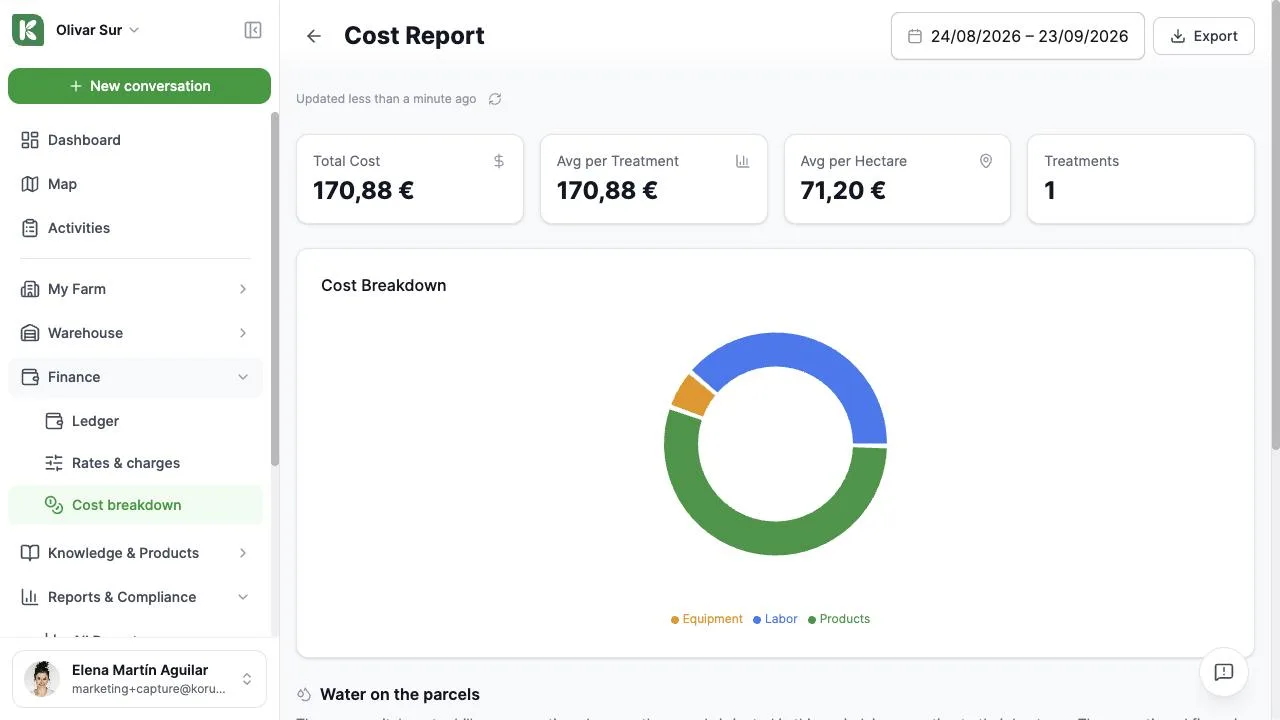Collapse the sidebar panel icon
Viewport: 1280px width, 720px height.
tap(253, 30)
